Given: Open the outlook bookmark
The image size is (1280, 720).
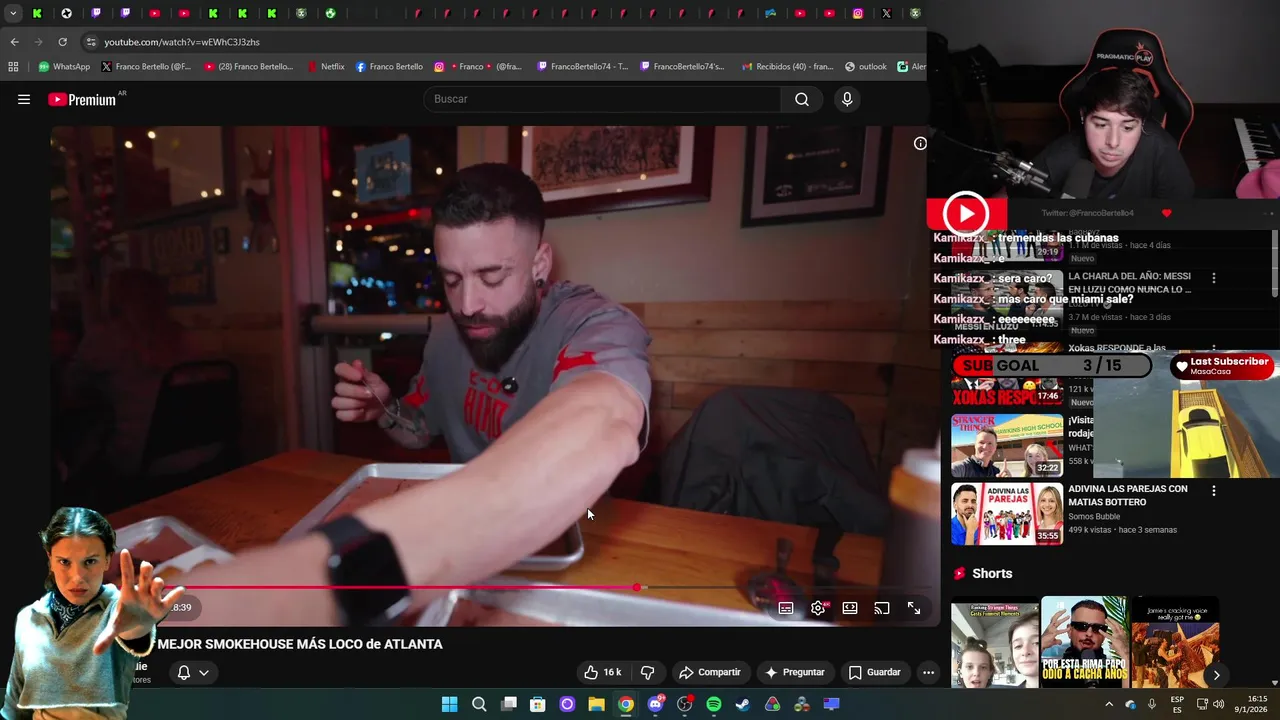Looking at the screenshot, I should pyautogui.click(x=866, y=67).
